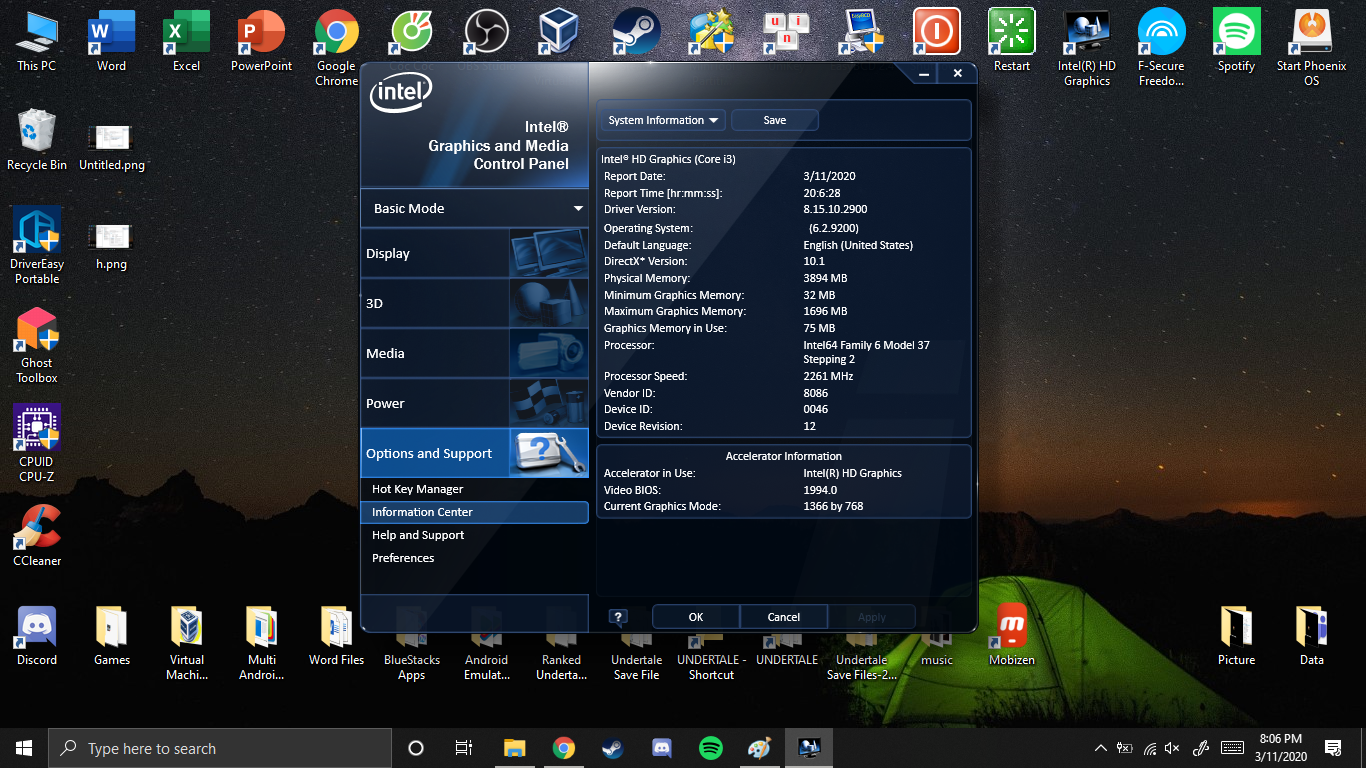Viewport: 1366px width, 768px height.
Task: Open the Untitled.png desktop file
Action: click(x=111, y=146)
